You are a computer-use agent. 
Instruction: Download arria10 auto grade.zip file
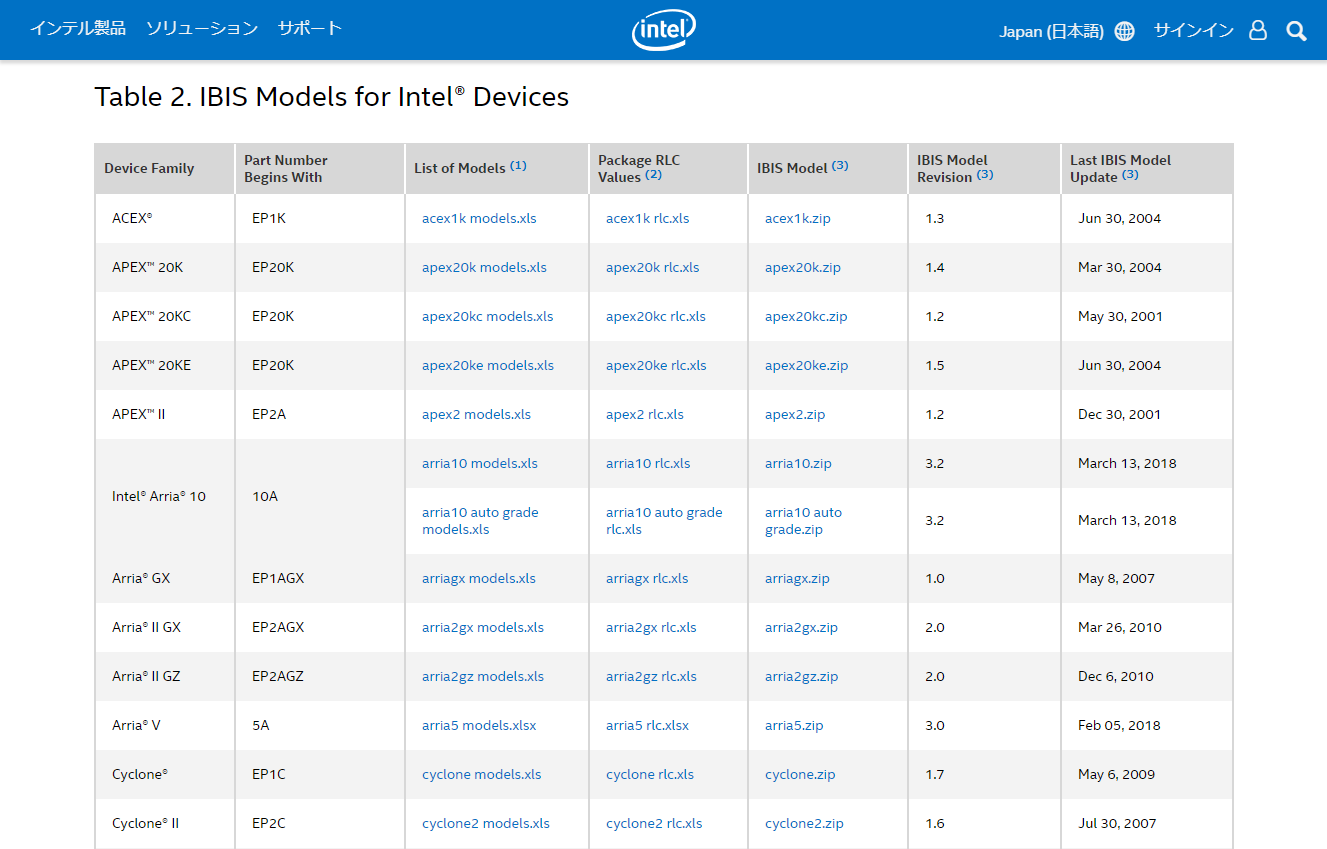click(803, 521)
